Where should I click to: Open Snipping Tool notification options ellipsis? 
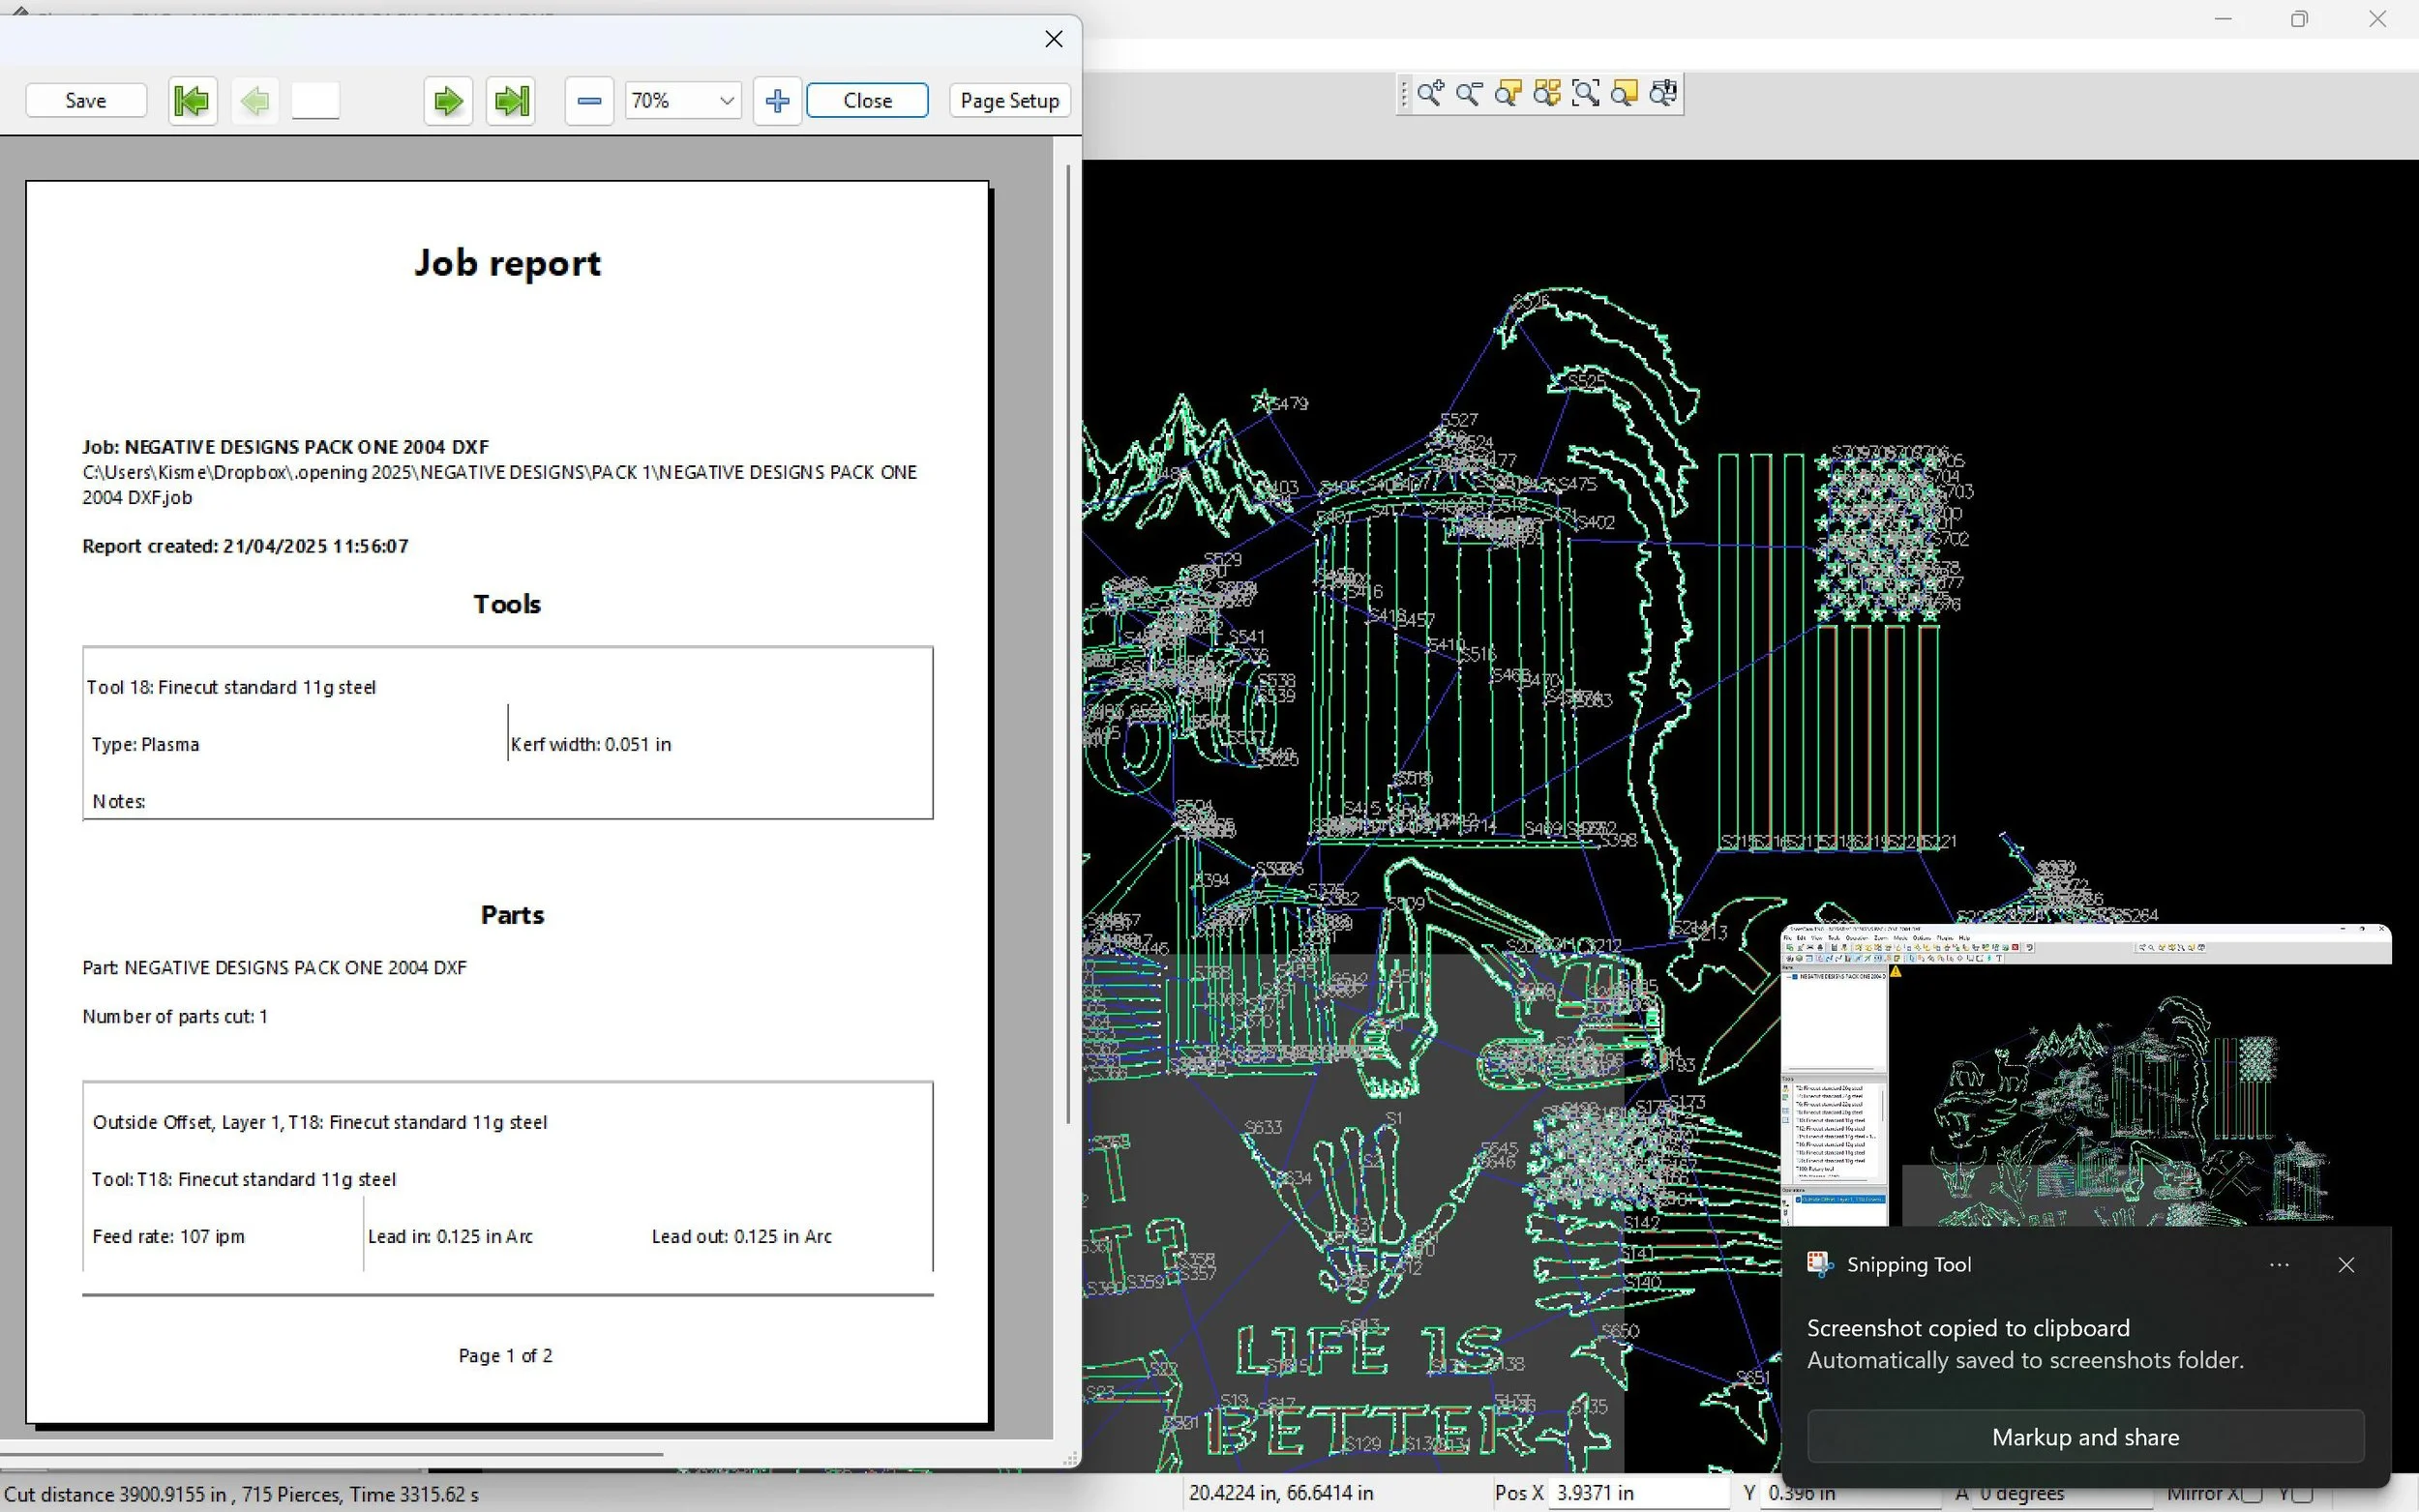pos(2279,1265)
